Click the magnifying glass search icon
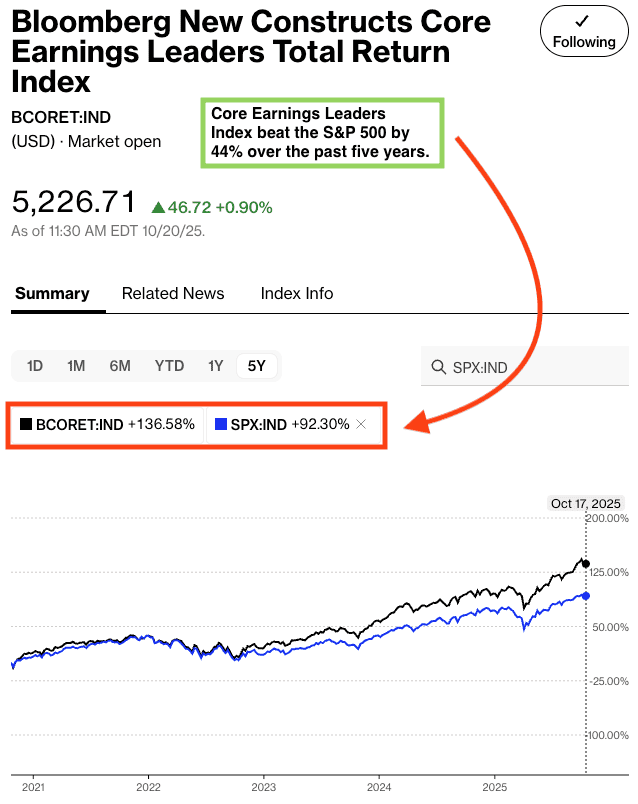 pyautogui.click(x=438, y=367)
